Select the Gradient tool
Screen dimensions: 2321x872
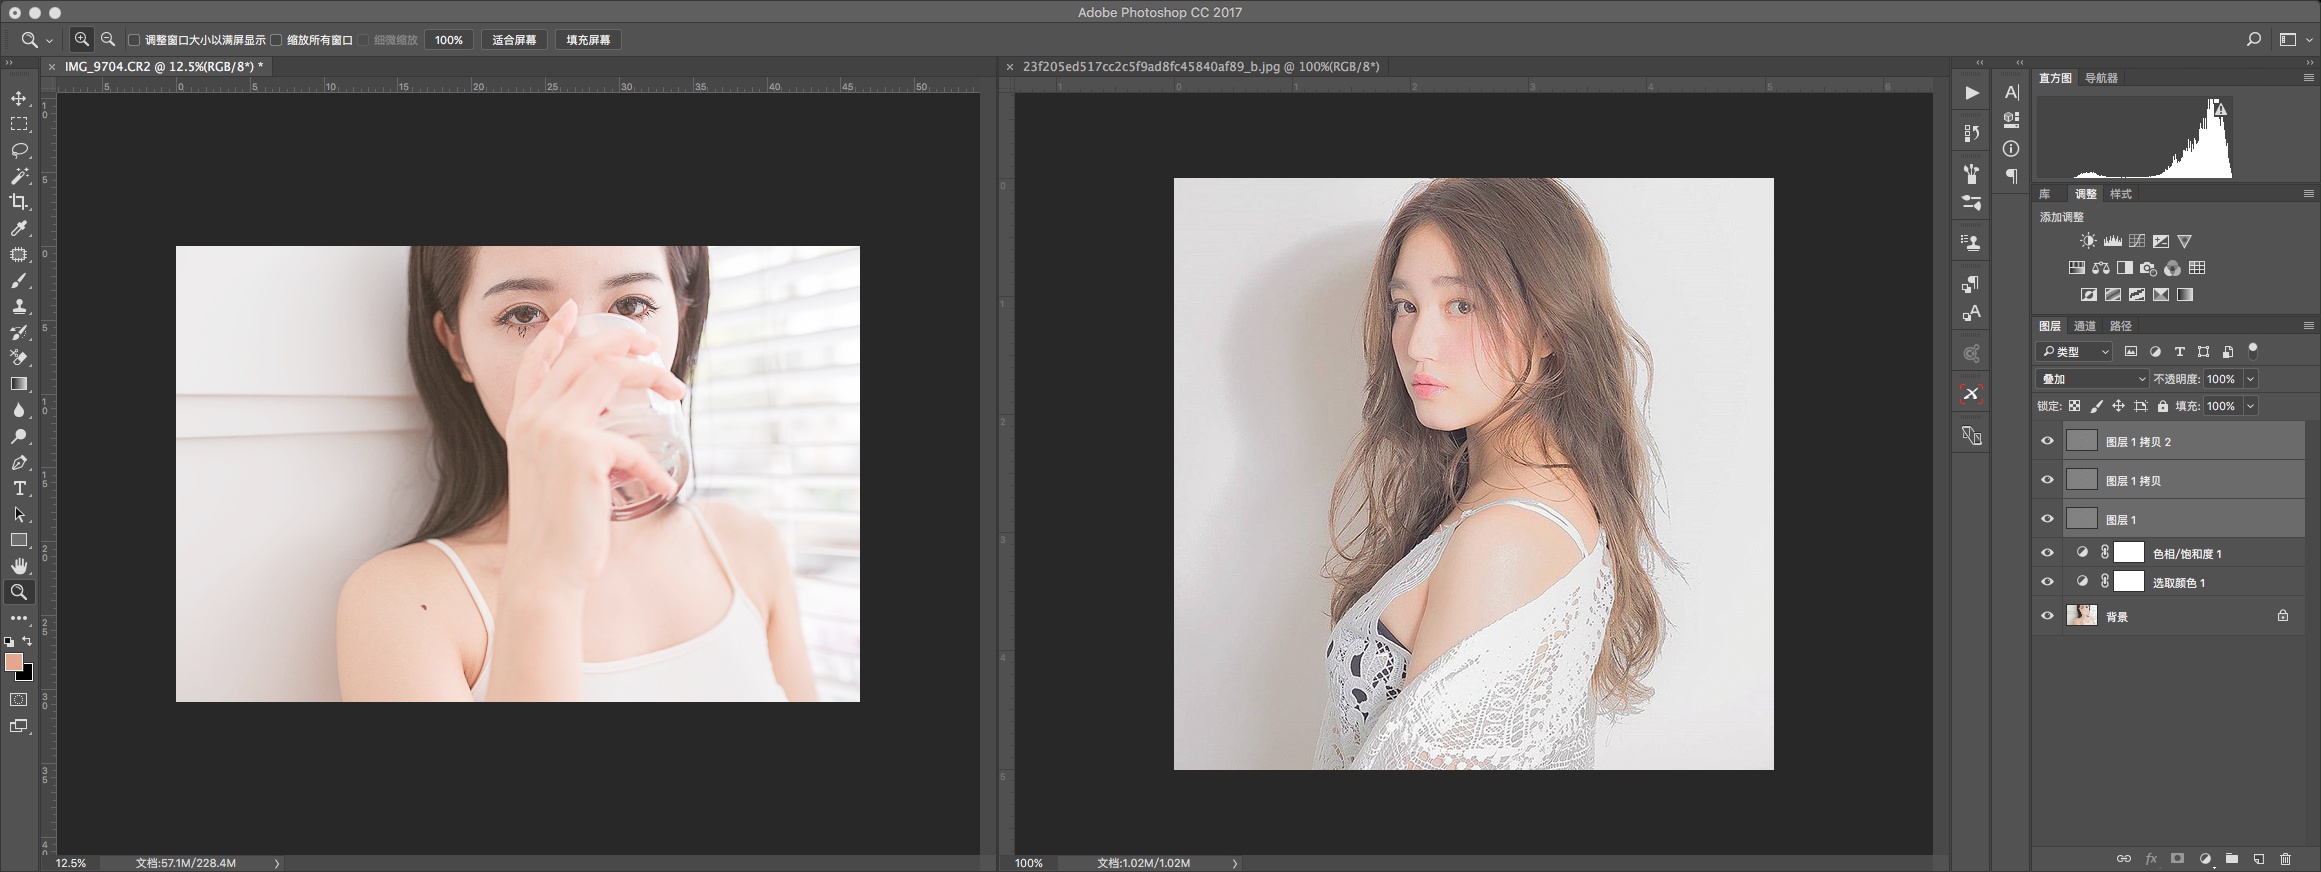pos(19,384)
